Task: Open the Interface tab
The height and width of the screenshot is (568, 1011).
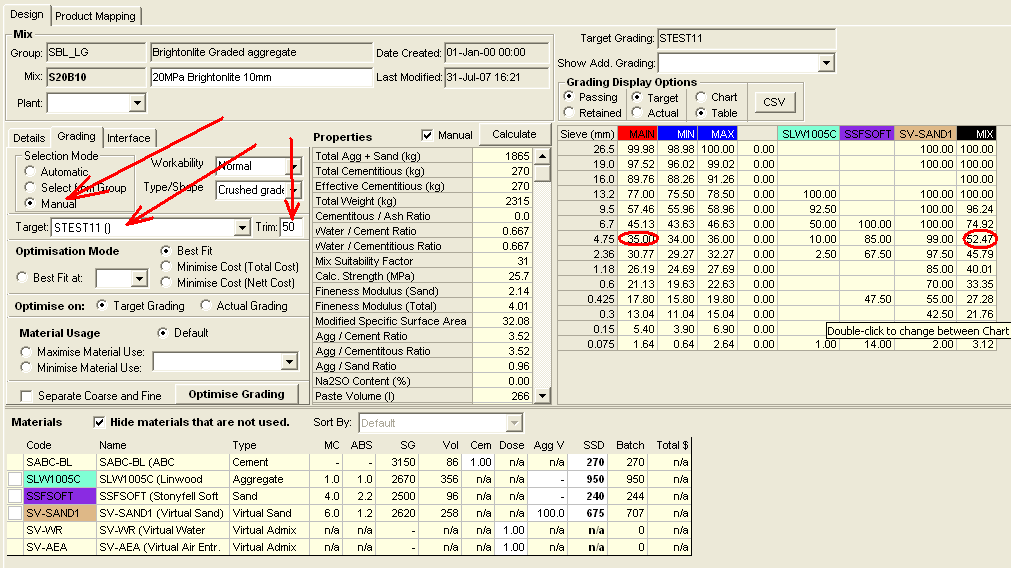Action: [128, 138]
